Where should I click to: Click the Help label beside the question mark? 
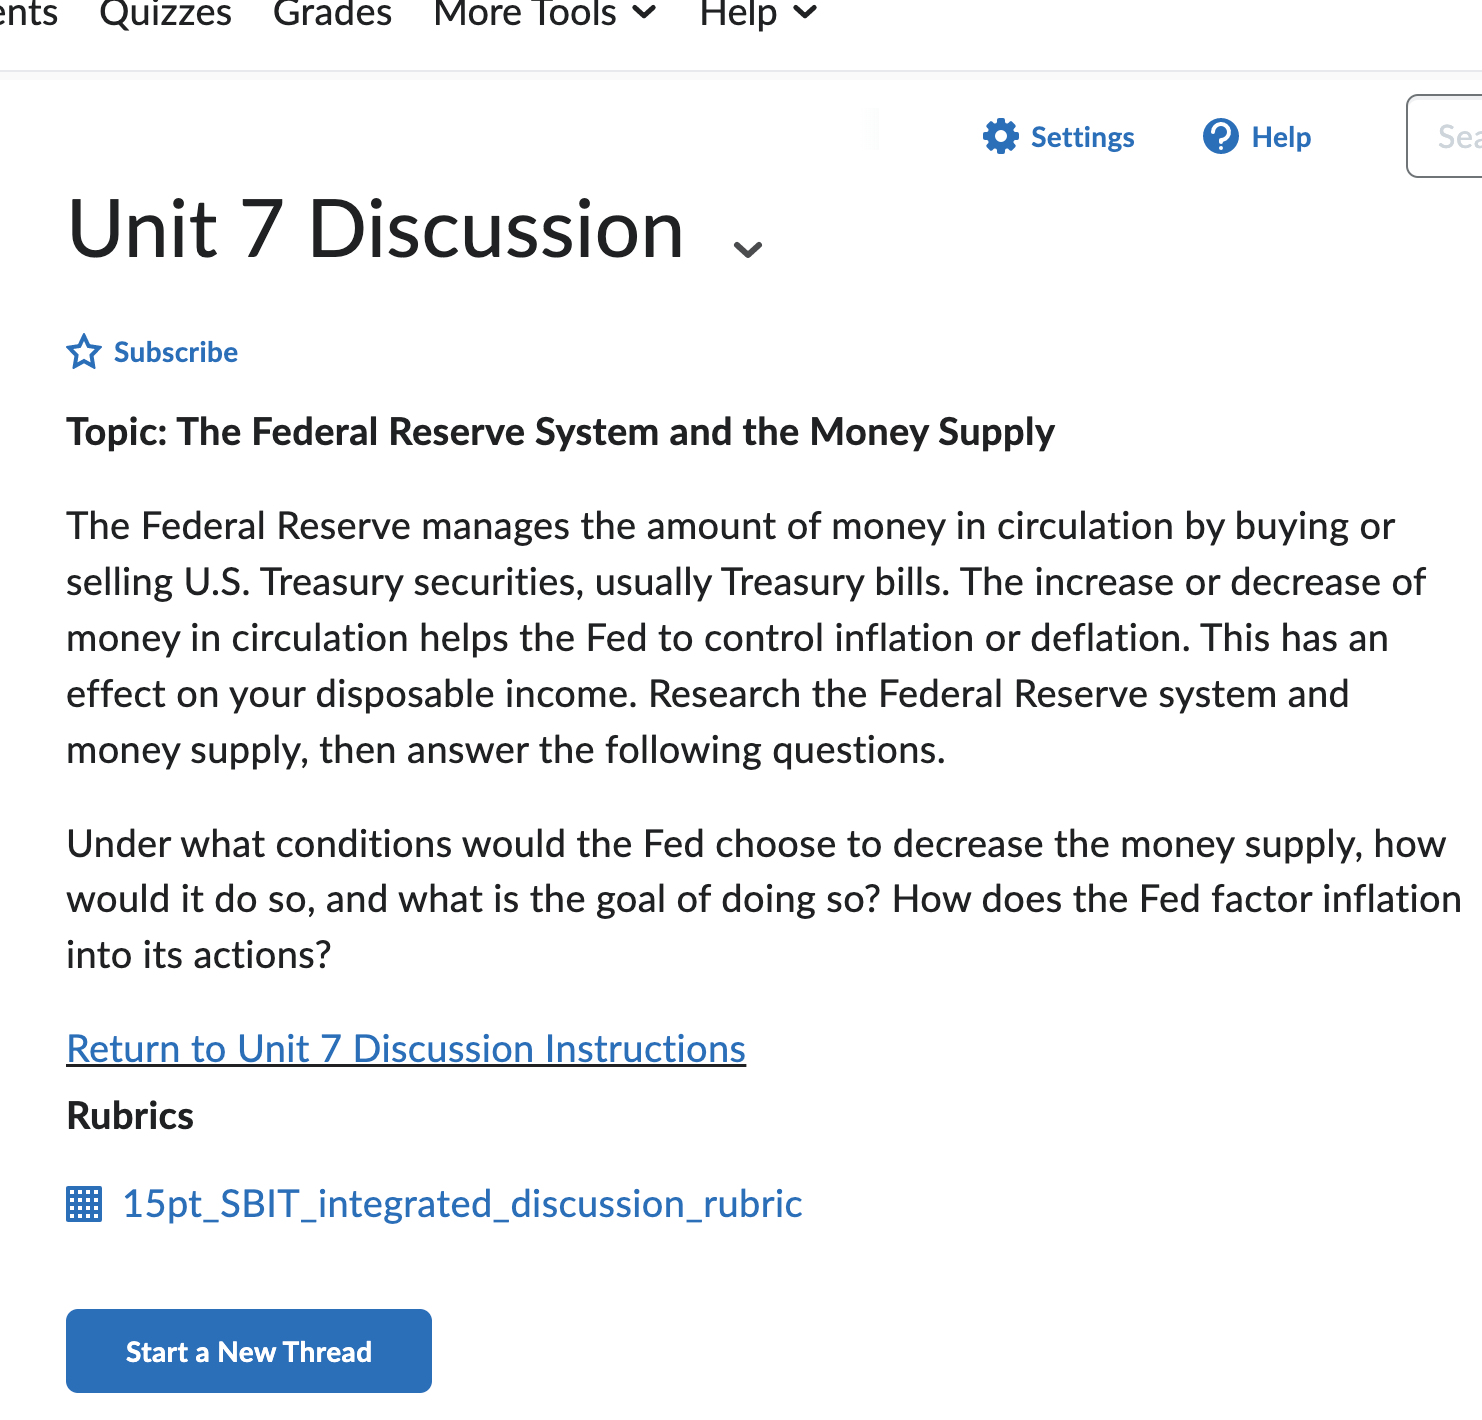(x=1281, y=137)
